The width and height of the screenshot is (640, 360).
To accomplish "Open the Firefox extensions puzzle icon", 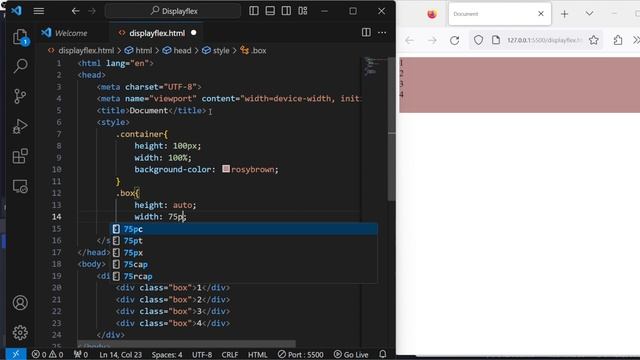I will click(x=618, y=40).
